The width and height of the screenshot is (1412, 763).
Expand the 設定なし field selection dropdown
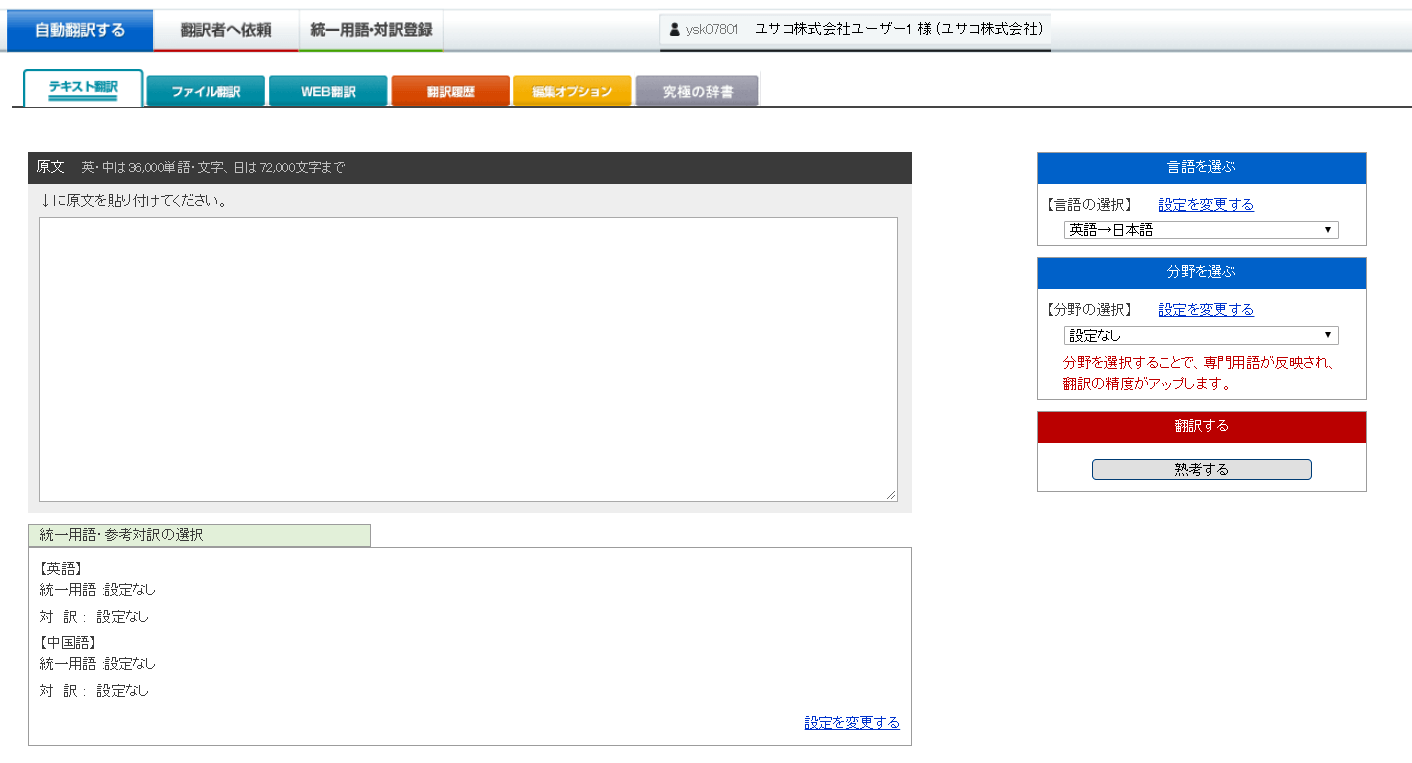click(1200, 336)
